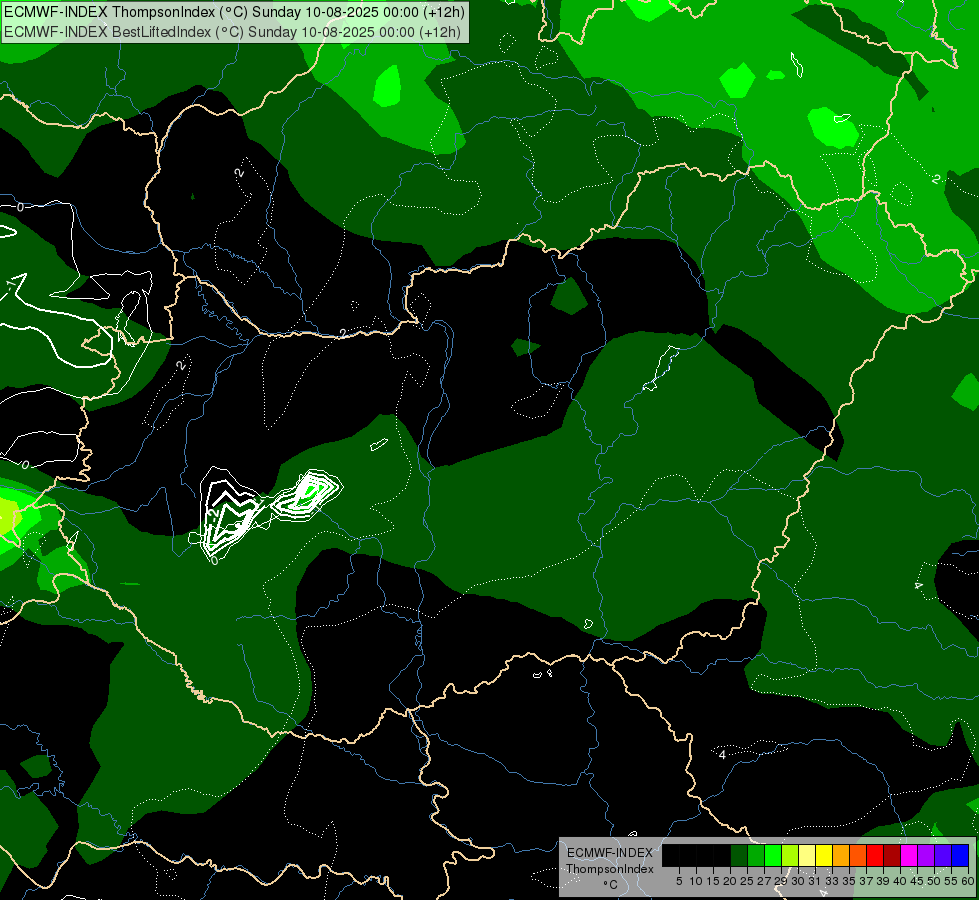Click the legend tick value 25
The width and height of the screenshot is (979, 900).
[x=747, y=881]
